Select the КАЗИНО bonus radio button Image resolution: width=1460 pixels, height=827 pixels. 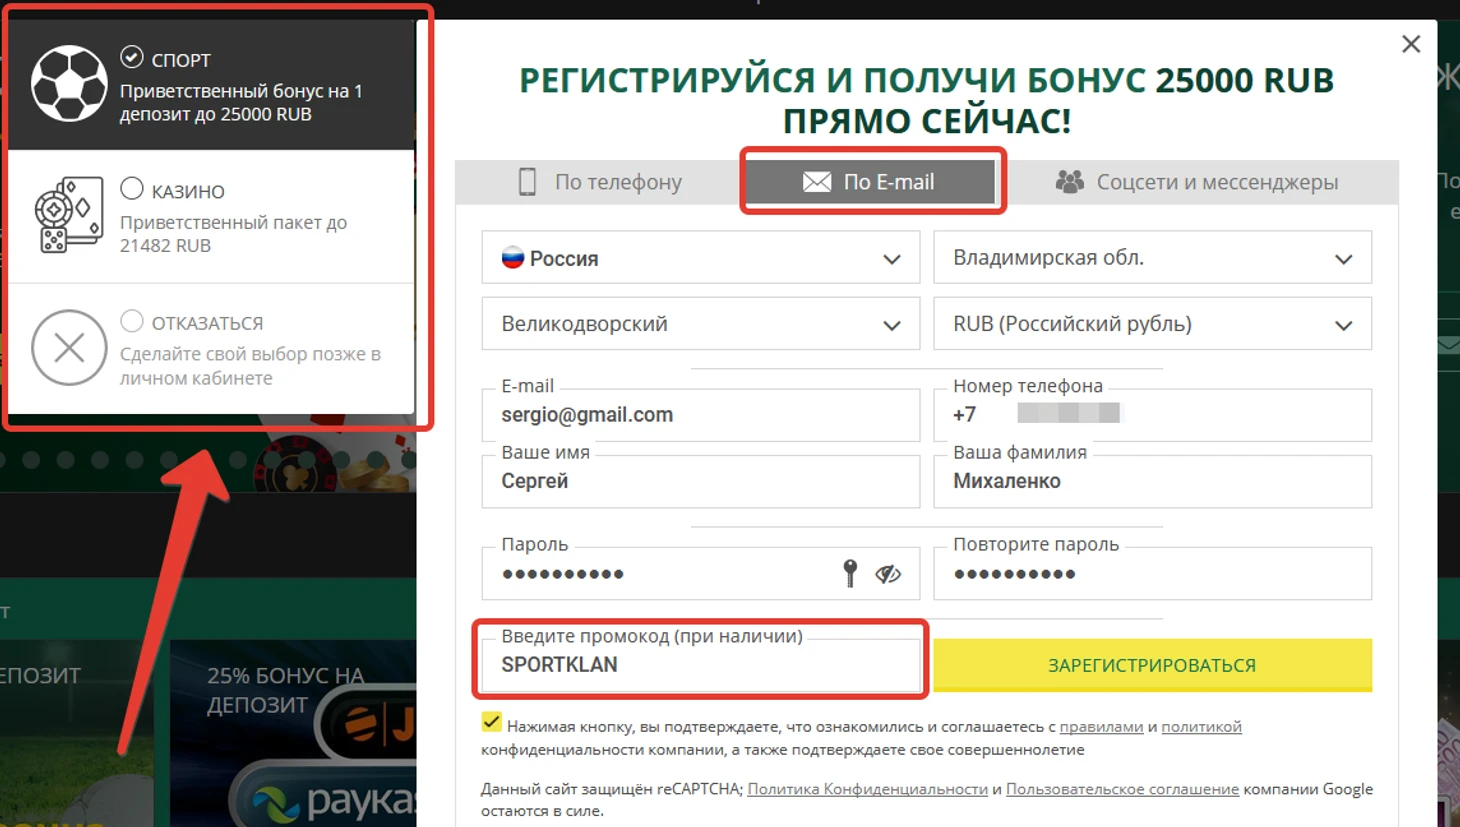[x=132, y=188]
